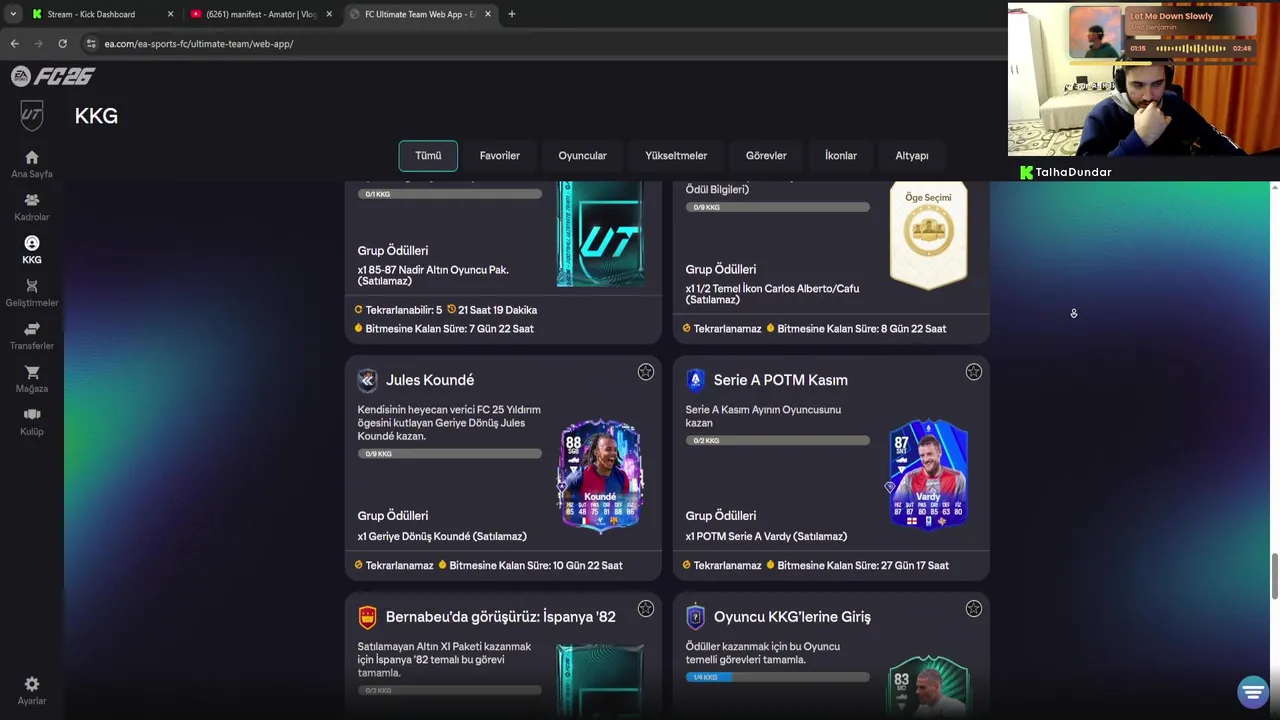Select the Görevler tab
Image resolution: width=1280 pixels, height=720 pixels.
(x=766, y=156)
